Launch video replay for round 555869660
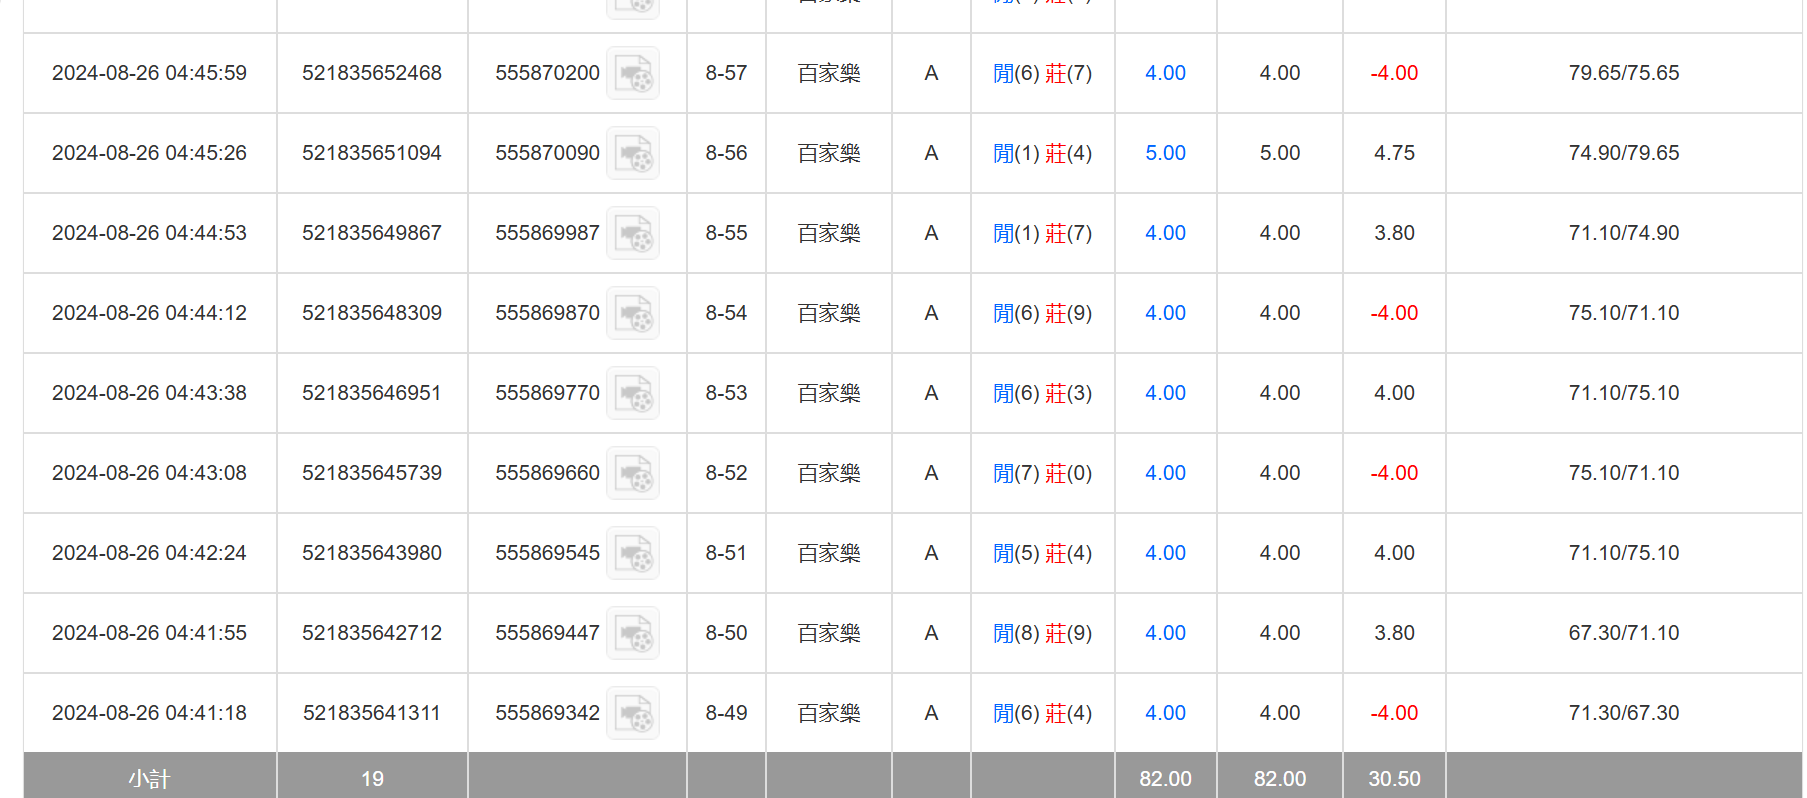The width and height of the screenshot is (1807, 798). pyautogui.click(x=632, y=473)
